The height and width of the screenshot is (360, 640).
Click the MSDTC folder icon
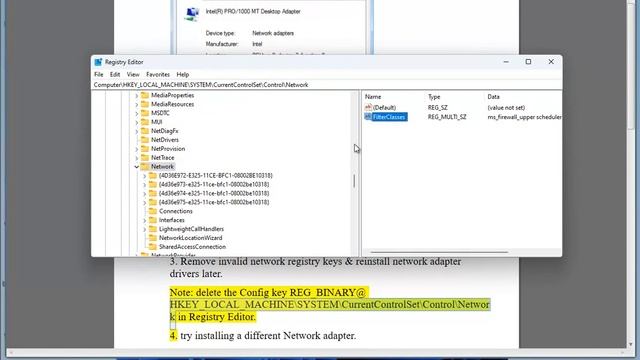pyautogui.click(x=145, y=113)
